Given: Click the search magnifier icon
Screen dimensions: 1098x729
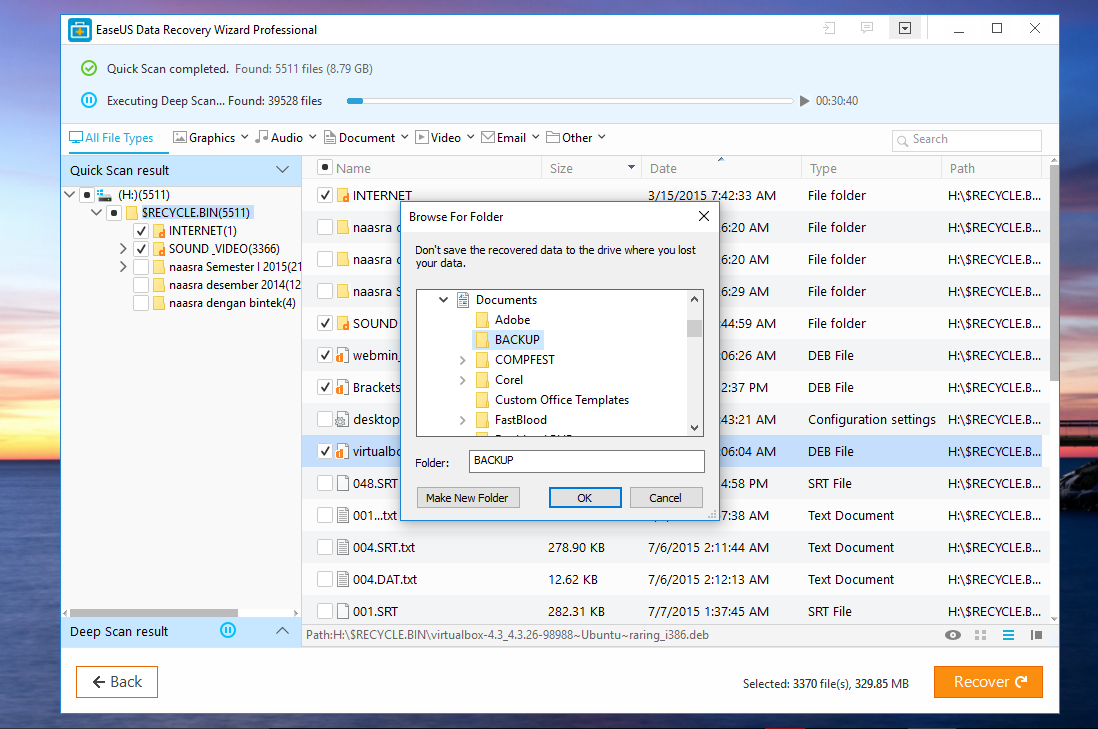Looking at the screenshot, I should pos(903,140).
